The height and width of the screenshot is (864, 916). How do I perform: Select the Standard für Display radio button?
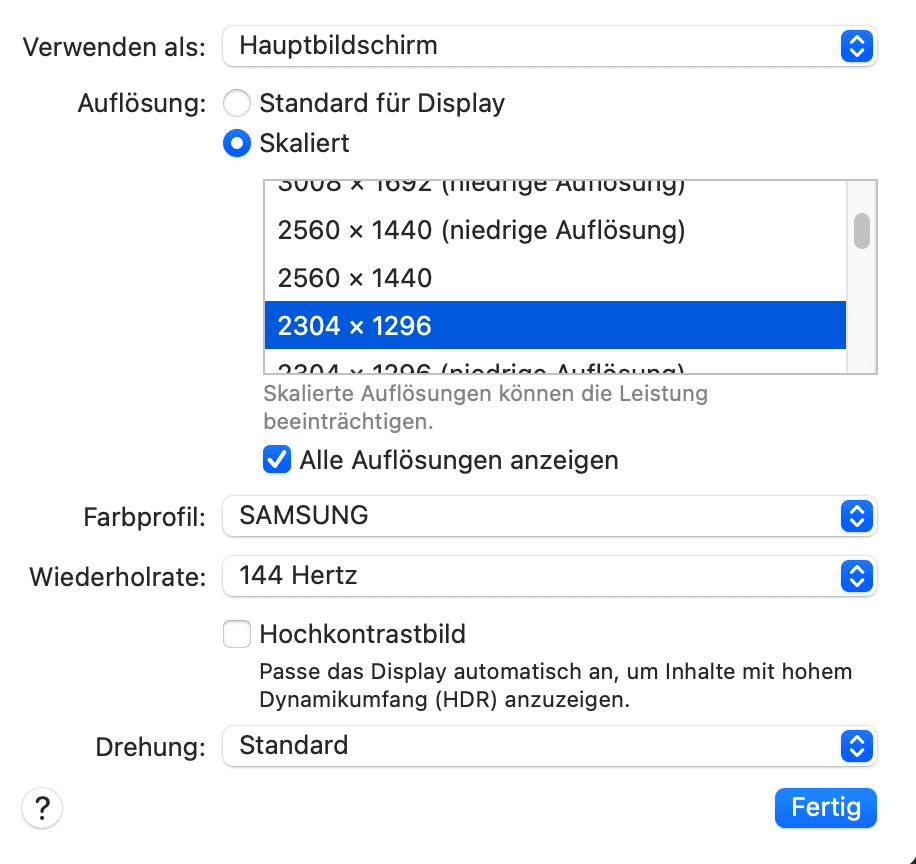coord(237,103)
